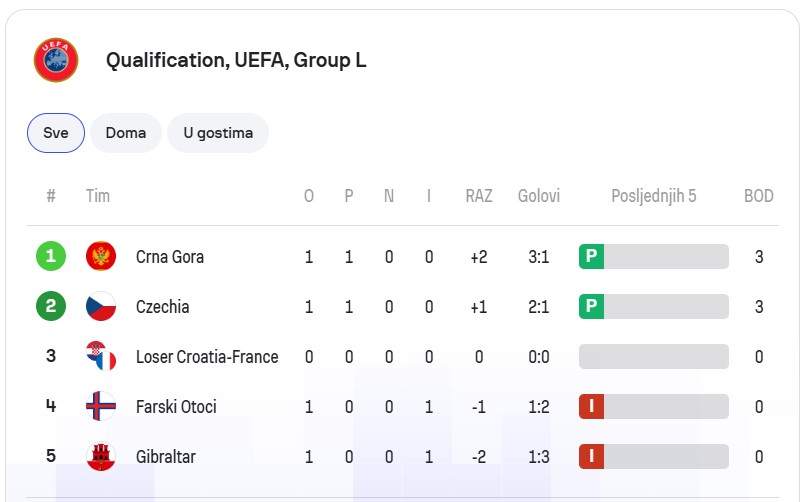Open the Gibraltar team link

166,457
